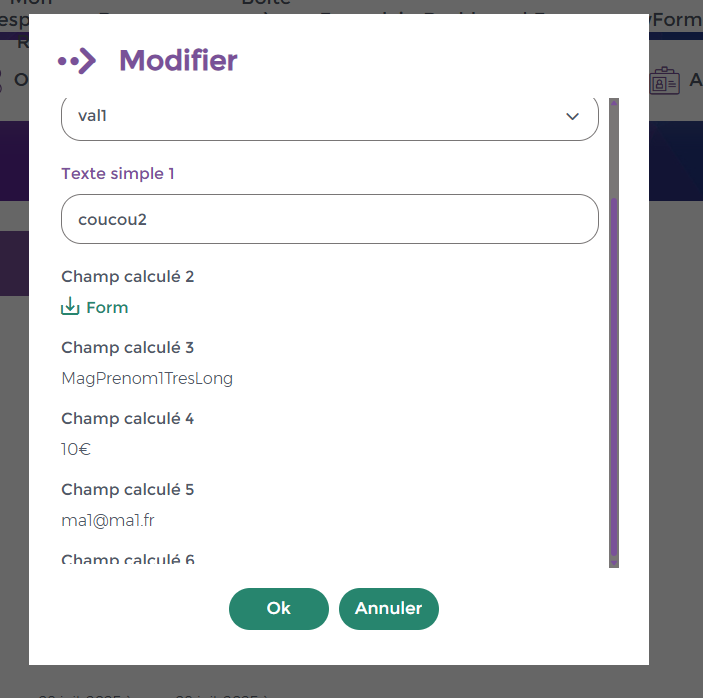Download the Form file link
Image resolution: width=703 pixels, height=698 pixels.
[107, 307]
